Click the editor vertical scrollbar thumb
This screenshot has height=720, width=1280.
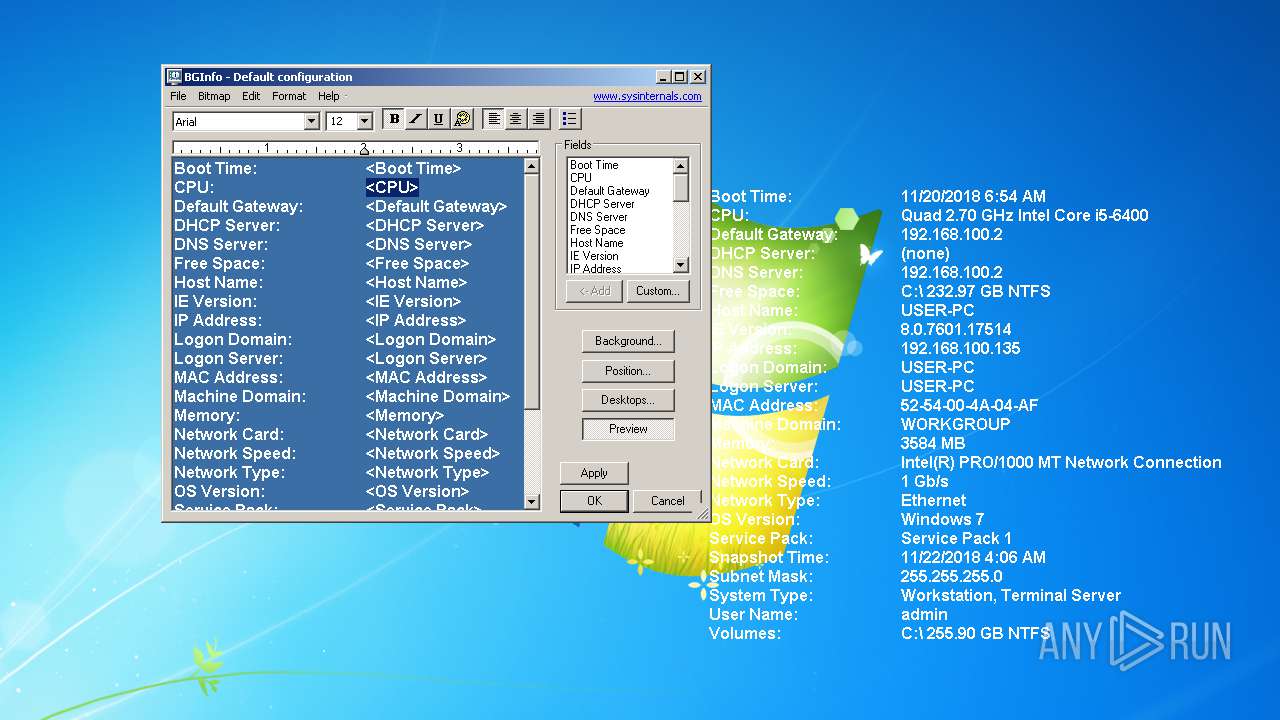pyautogui.click(x=532, y=291)
